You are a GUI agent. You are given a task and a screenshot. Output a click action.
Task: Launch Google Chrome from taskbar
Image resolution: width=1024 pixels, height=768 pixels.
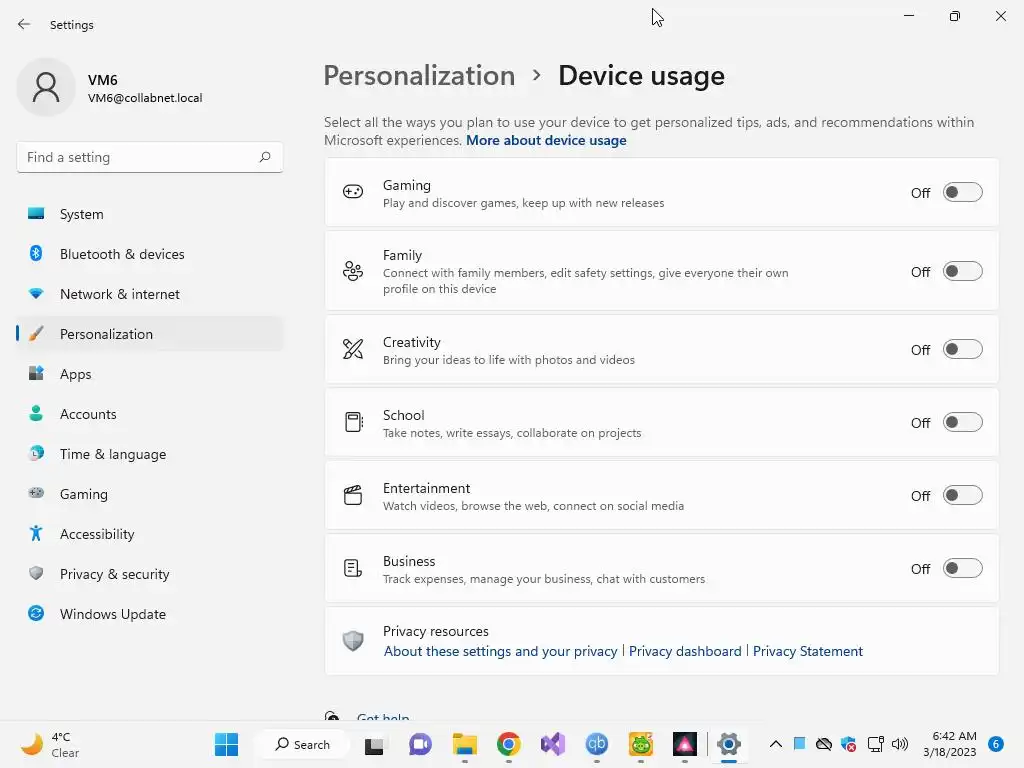(509, 744)
